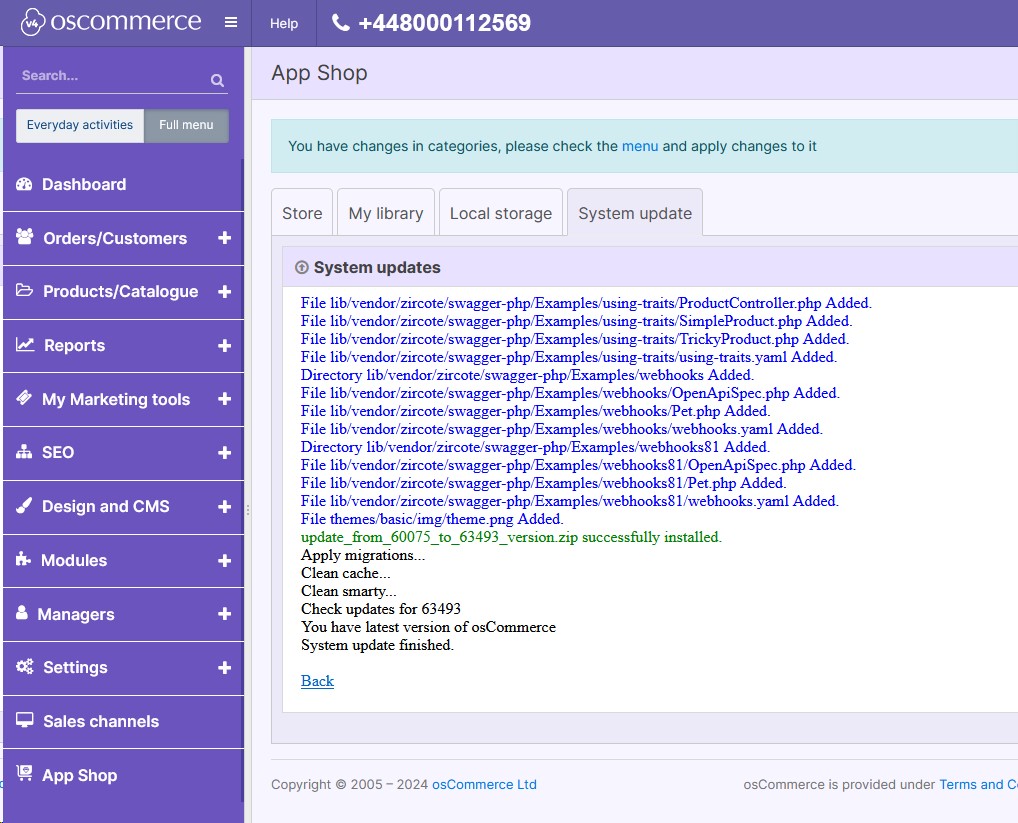Viewport: 1018px width, 823px height.
Task: Click the 'successfully installed' green line
Action: [x=511, y=537]
